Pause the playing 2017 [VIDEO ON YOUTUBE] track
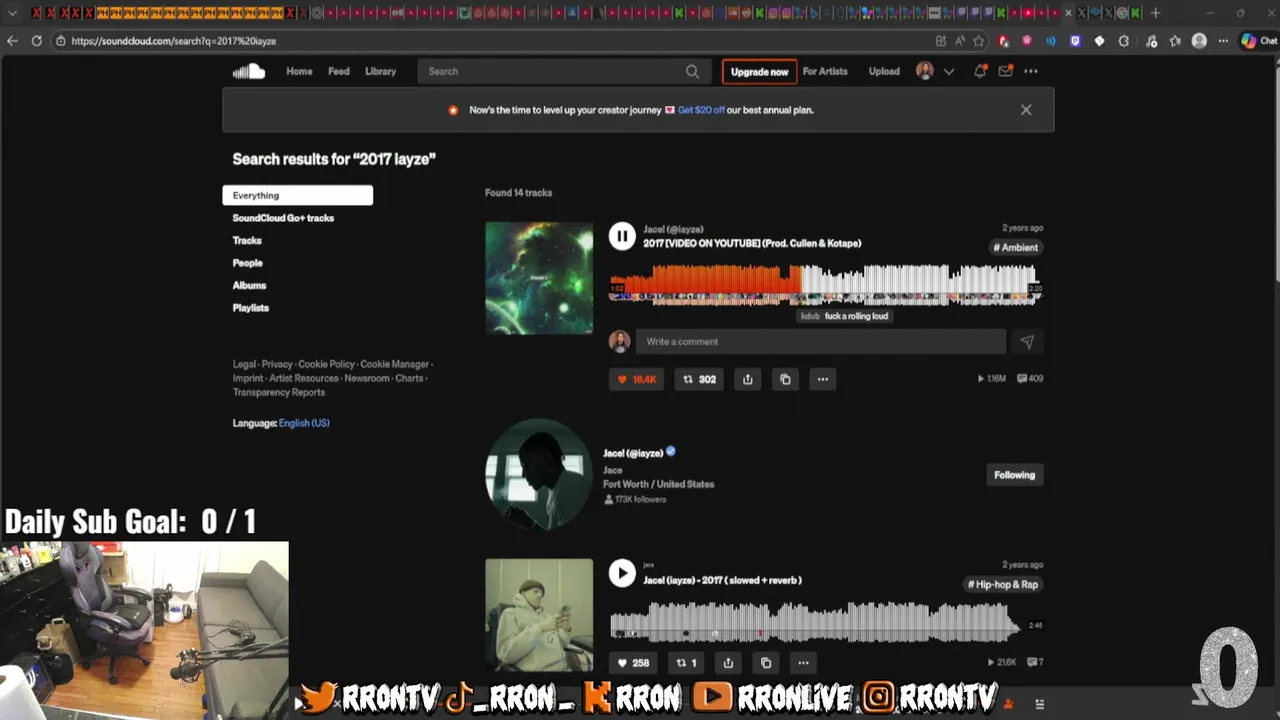Screen dimensions: 1280x720 pyautogui.click(x=622, y=236)
